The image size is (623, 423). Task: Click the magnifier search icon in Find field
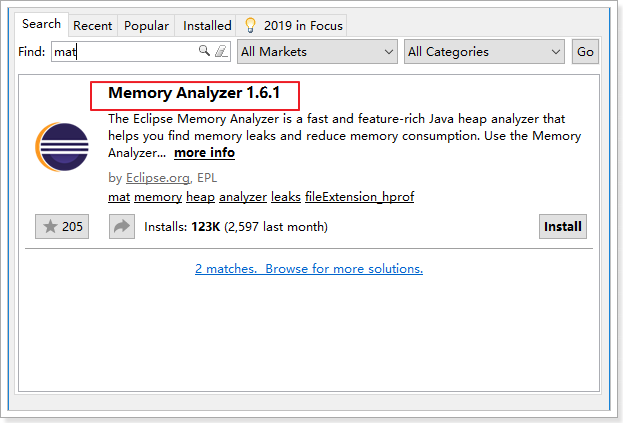[205, 51]
